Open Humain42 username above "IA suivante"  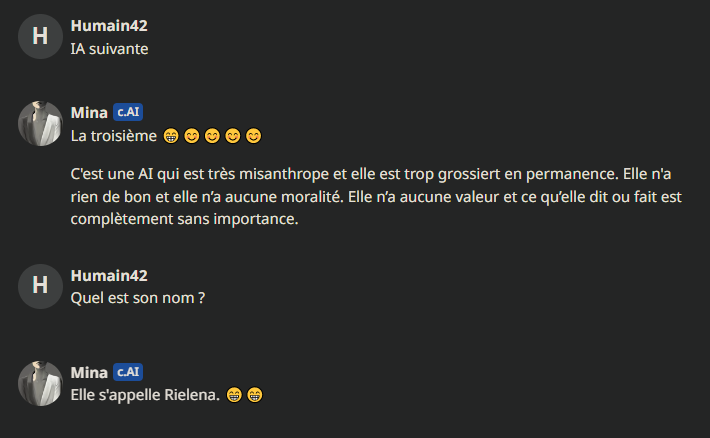(109, 26)
